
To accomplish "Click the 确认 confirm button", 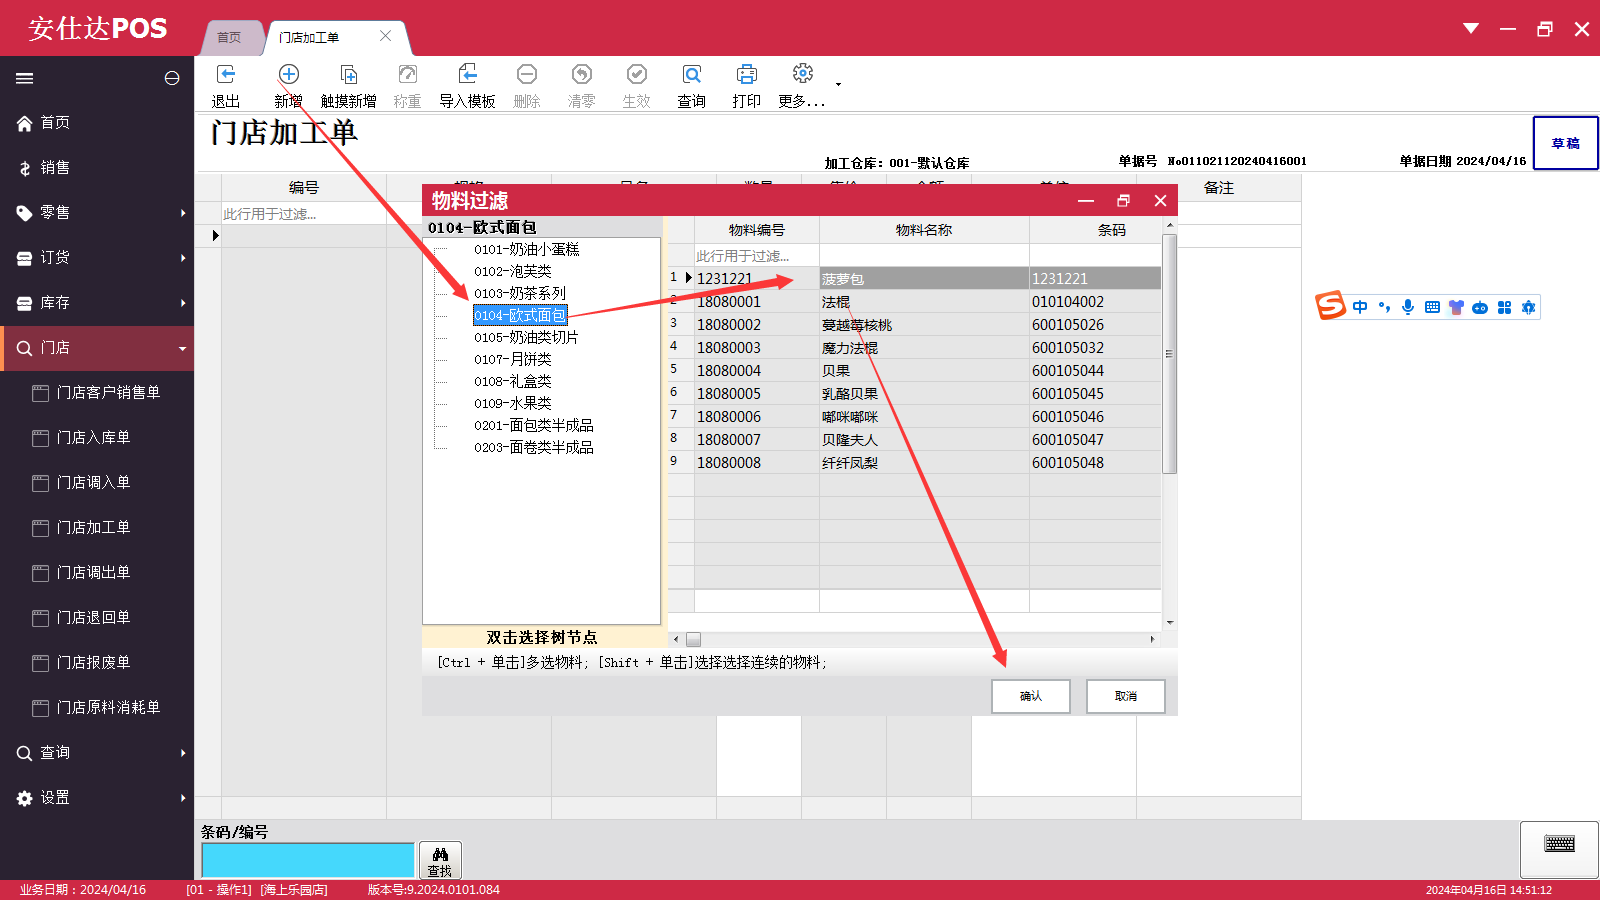I will tap(1031, 696).
